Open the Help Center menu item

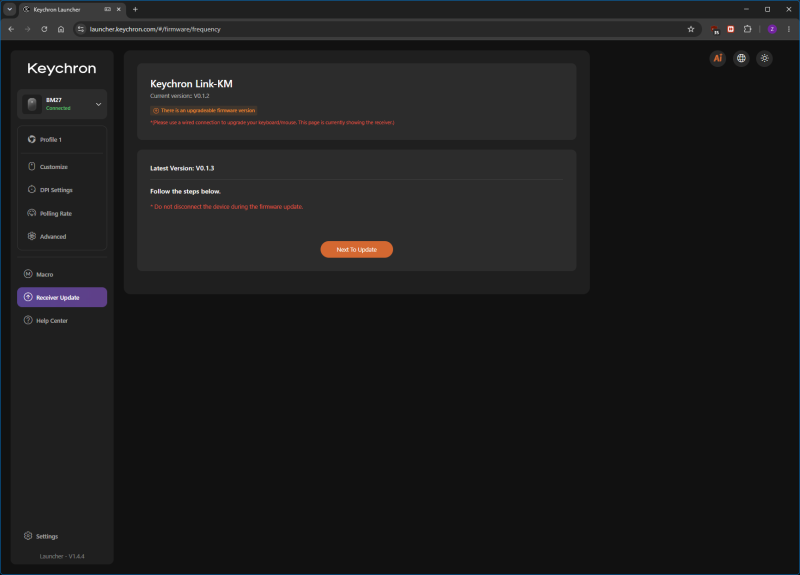[62, 320]
